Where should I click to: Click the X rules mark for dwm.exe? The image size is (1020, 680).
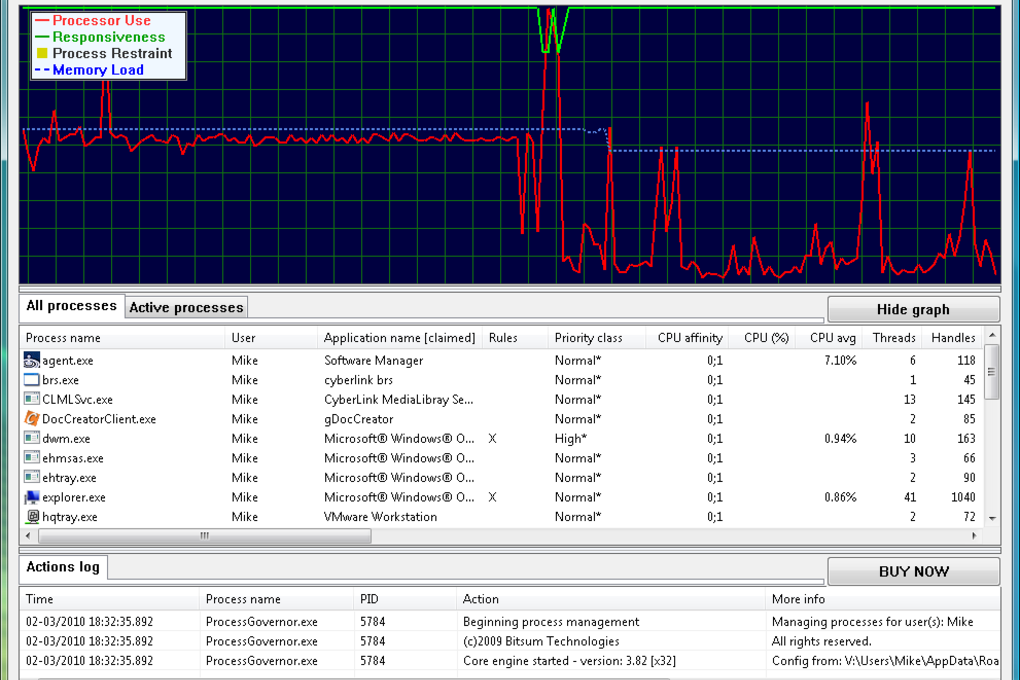coord(492,439)
